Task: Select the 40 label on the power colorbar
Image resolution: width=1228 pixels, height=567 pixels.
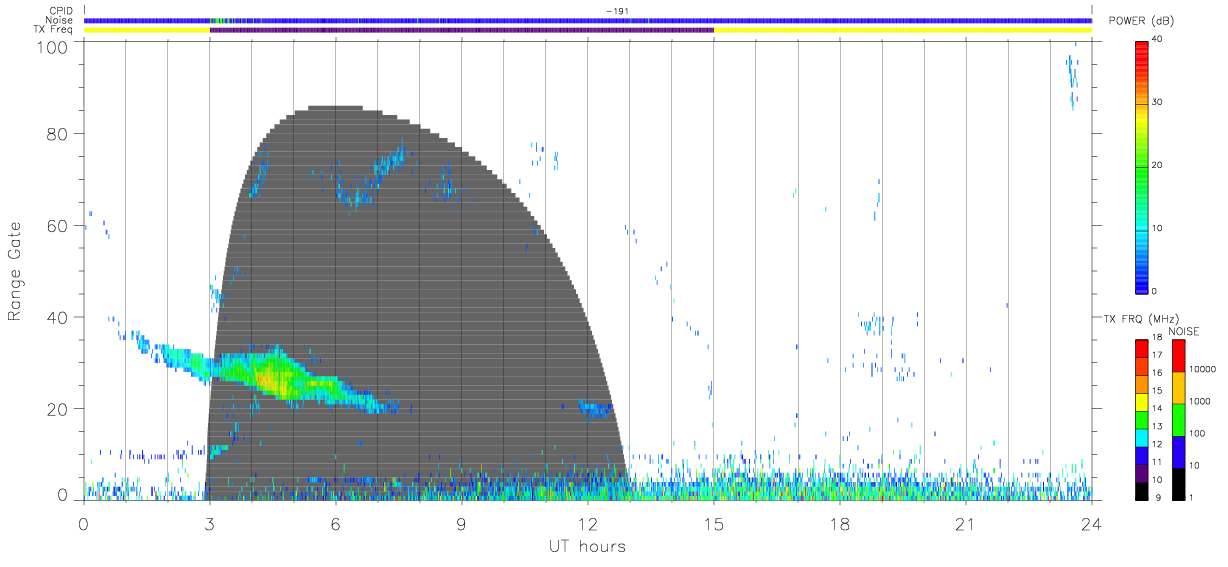Action: click(1158, 38)
